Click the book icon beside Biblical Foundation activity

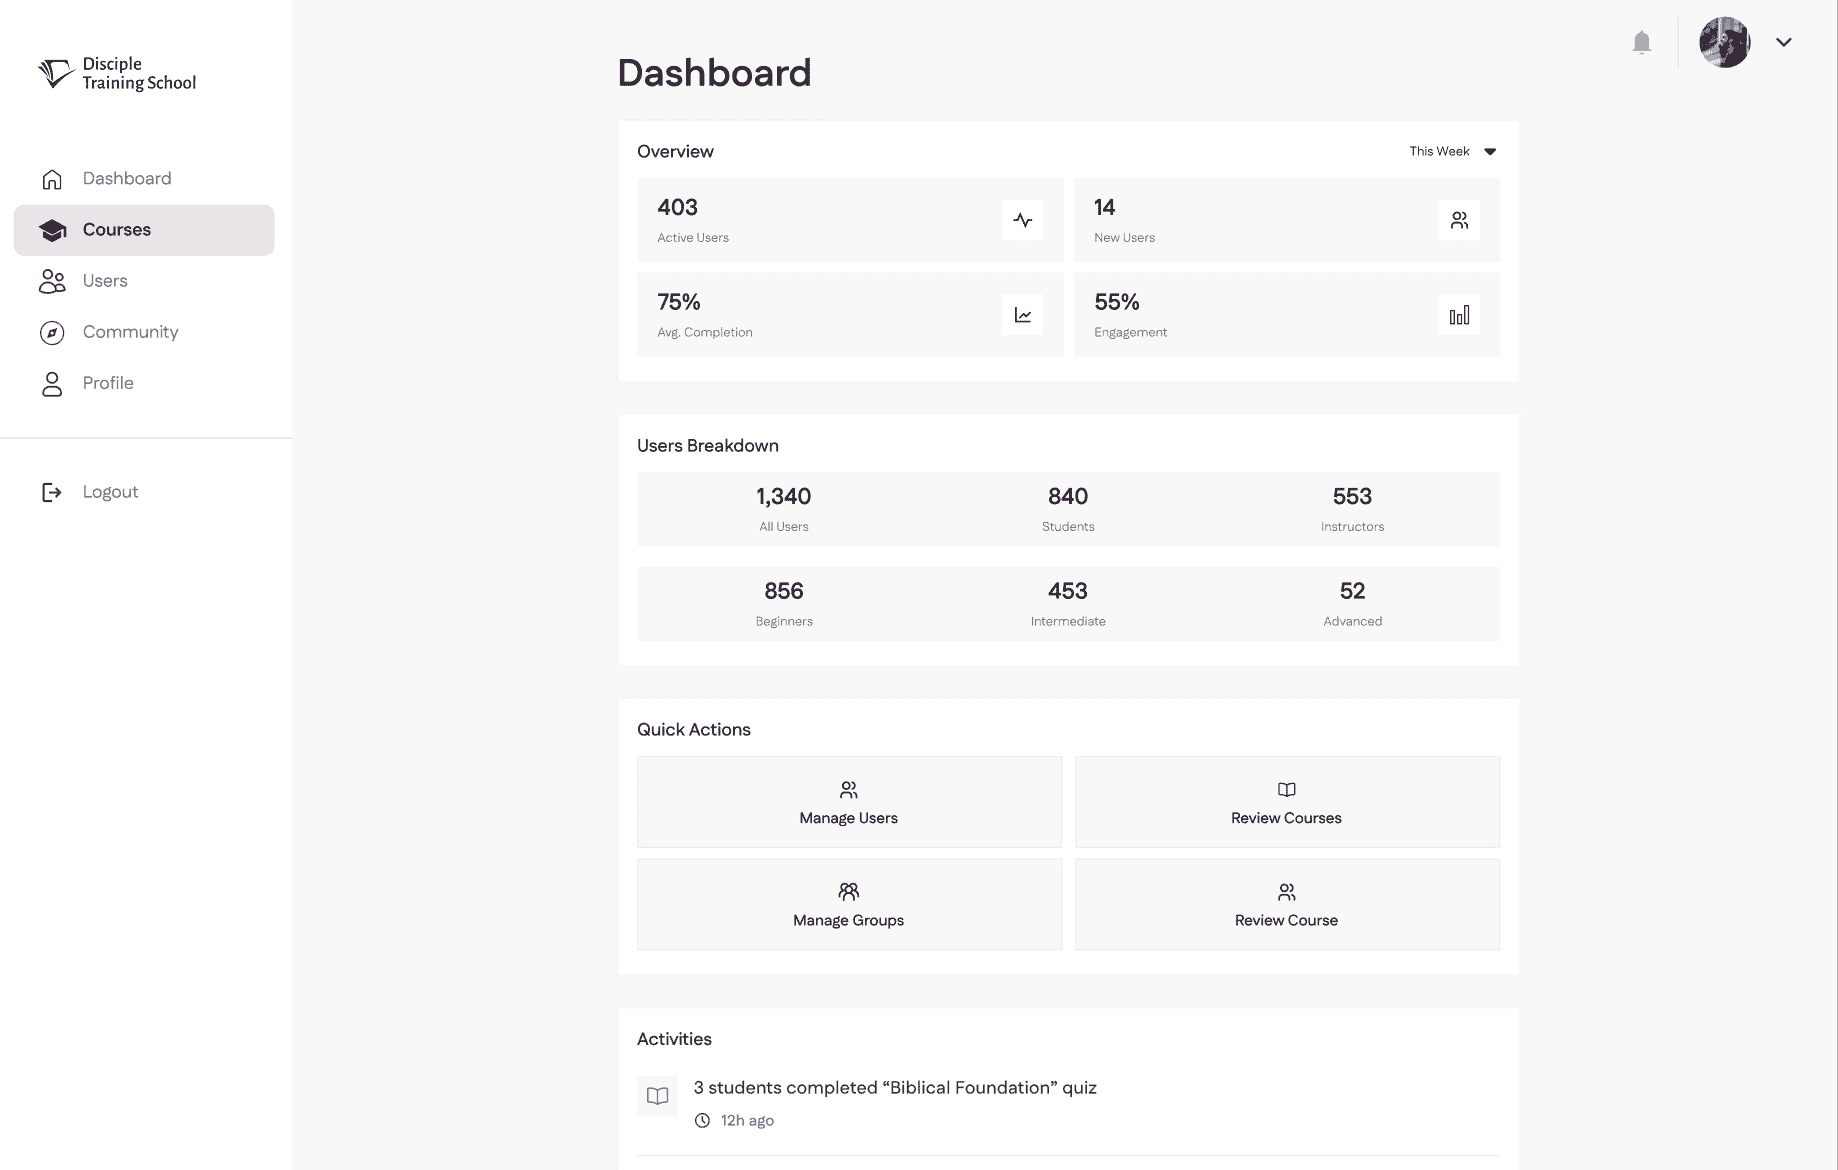tap(657, 1096)
